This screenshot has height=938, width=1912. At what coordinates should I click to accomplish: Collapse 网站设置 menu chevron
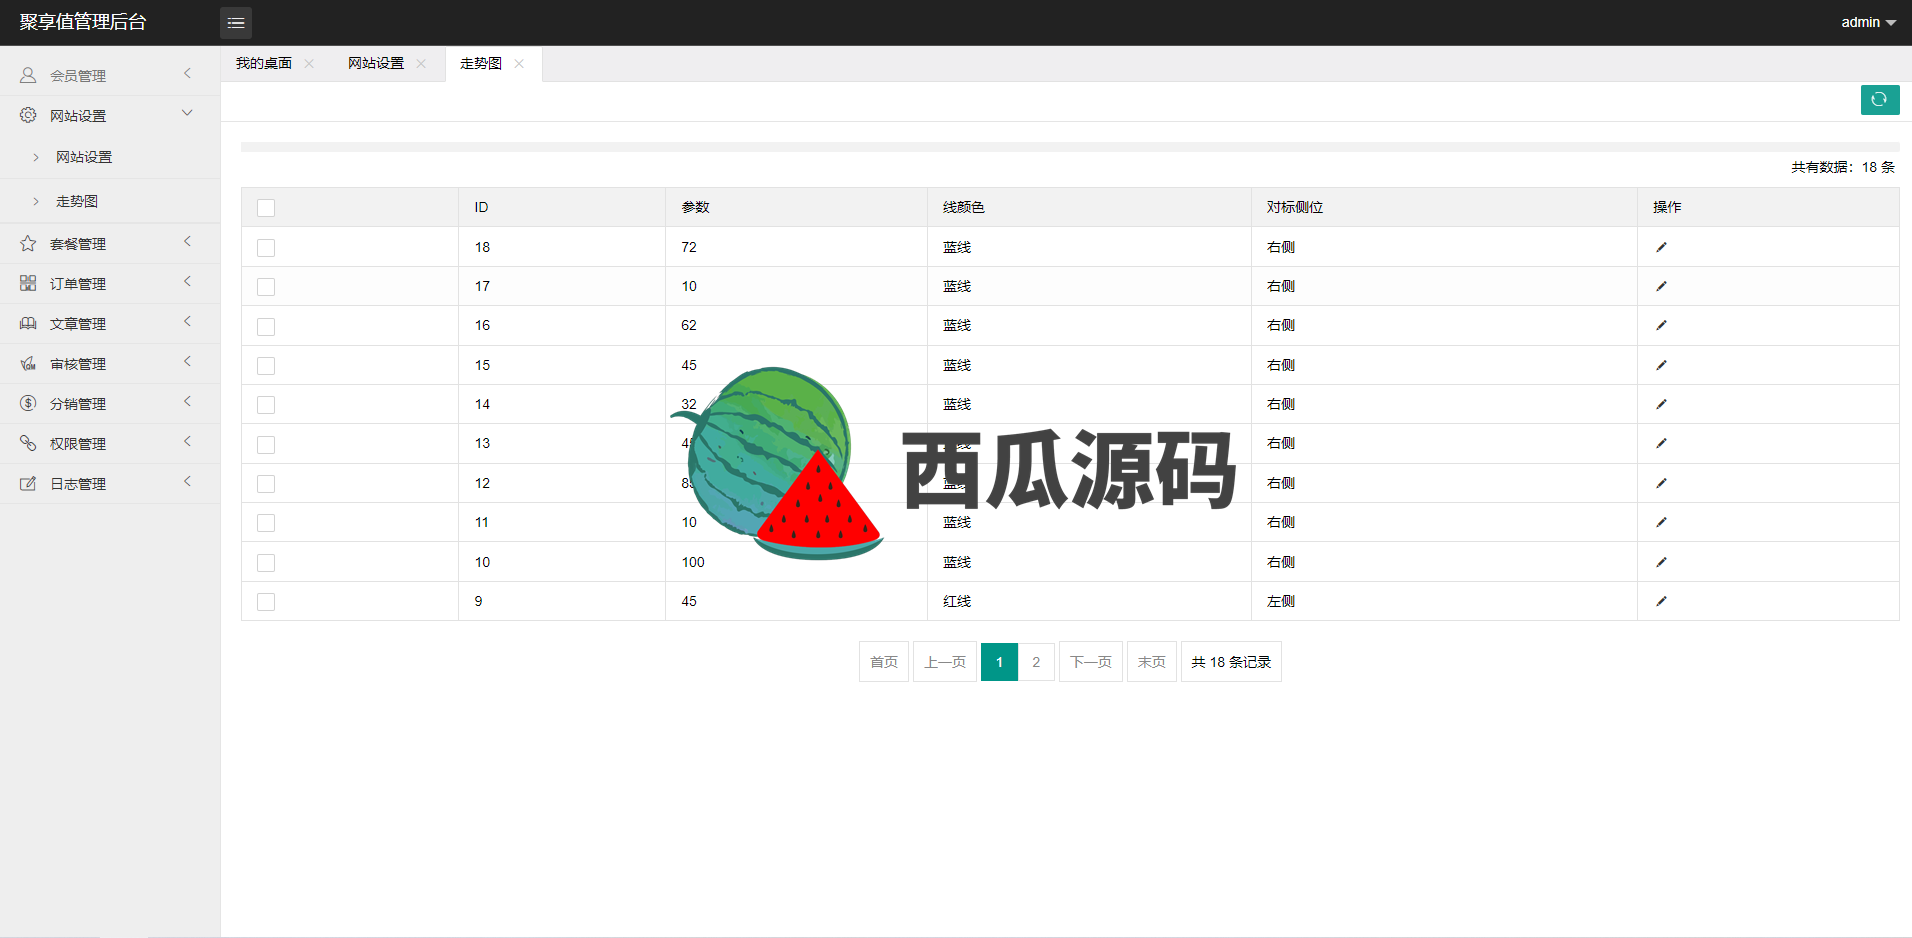coord(187,113)
